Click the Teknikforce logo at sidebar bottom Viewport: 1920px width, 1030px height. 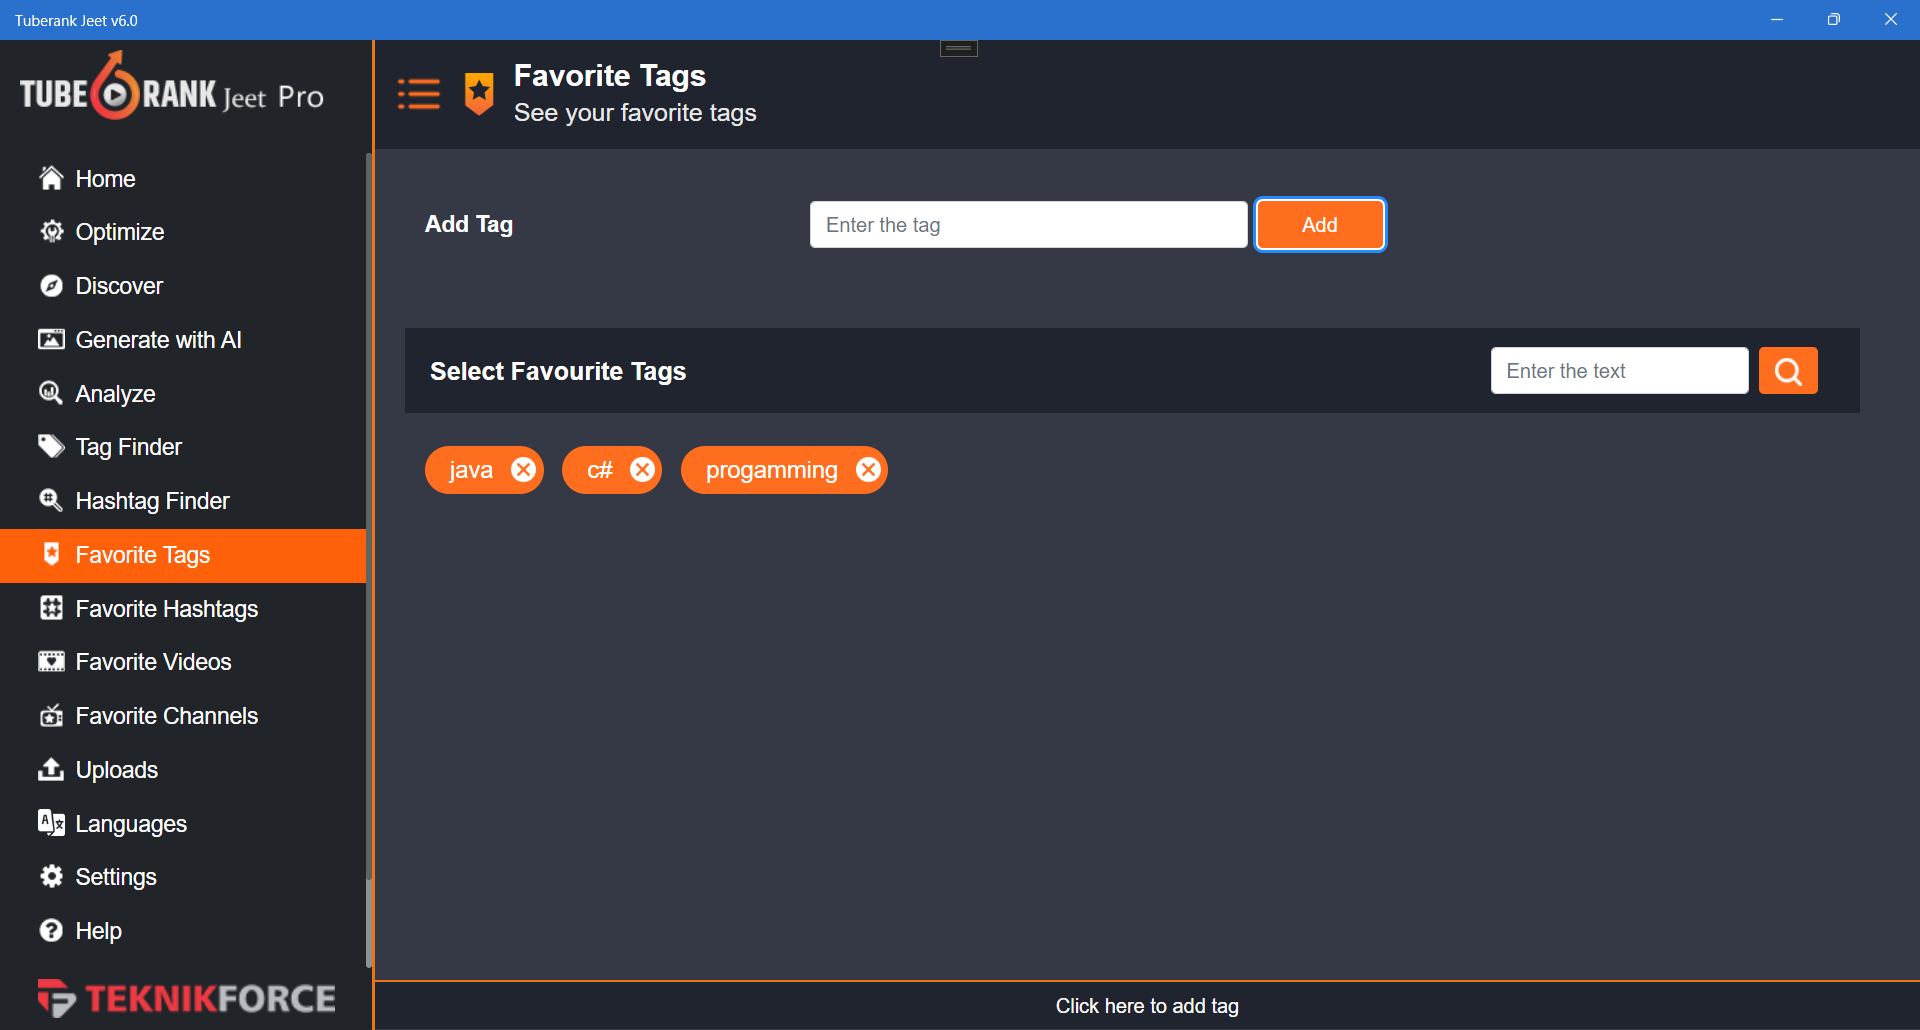tap(187, 998)
